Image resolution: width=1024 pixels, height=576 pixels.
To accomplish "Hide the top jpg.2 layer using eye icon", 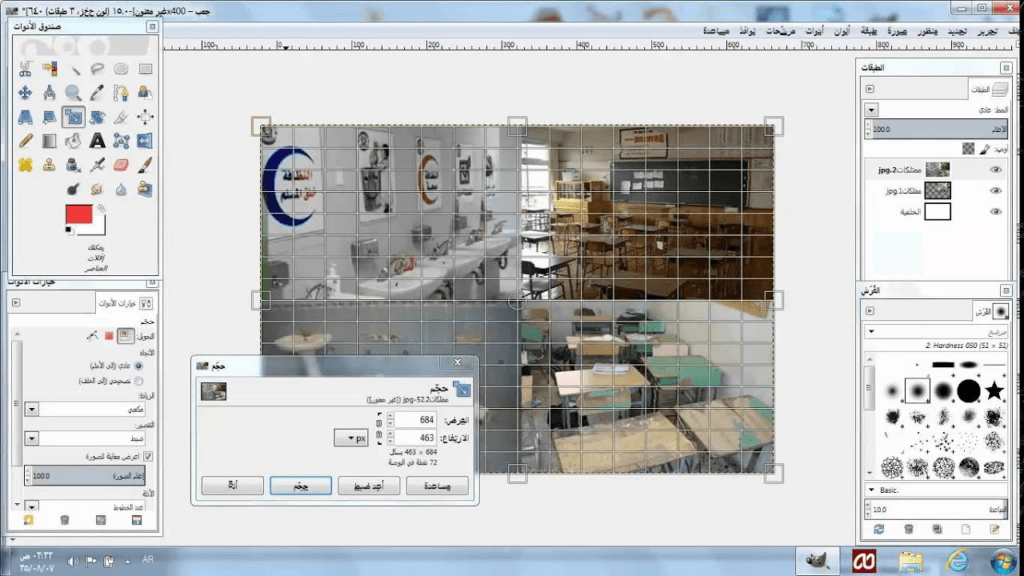I will pos(995,169).
